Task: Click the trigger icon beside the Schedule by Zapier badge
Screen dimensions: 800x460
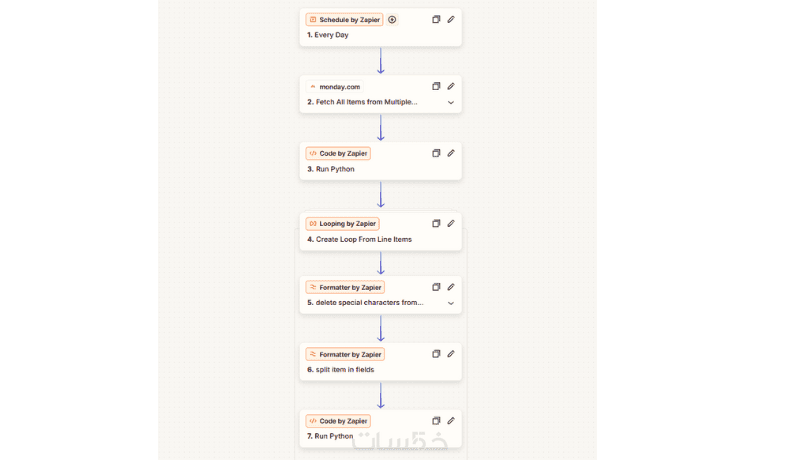Action: 392,19
